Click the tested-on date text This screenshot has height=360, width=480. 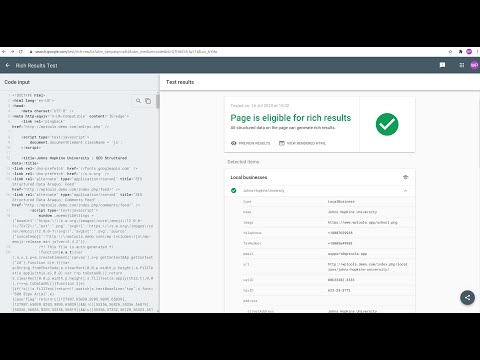pos(260,106)
